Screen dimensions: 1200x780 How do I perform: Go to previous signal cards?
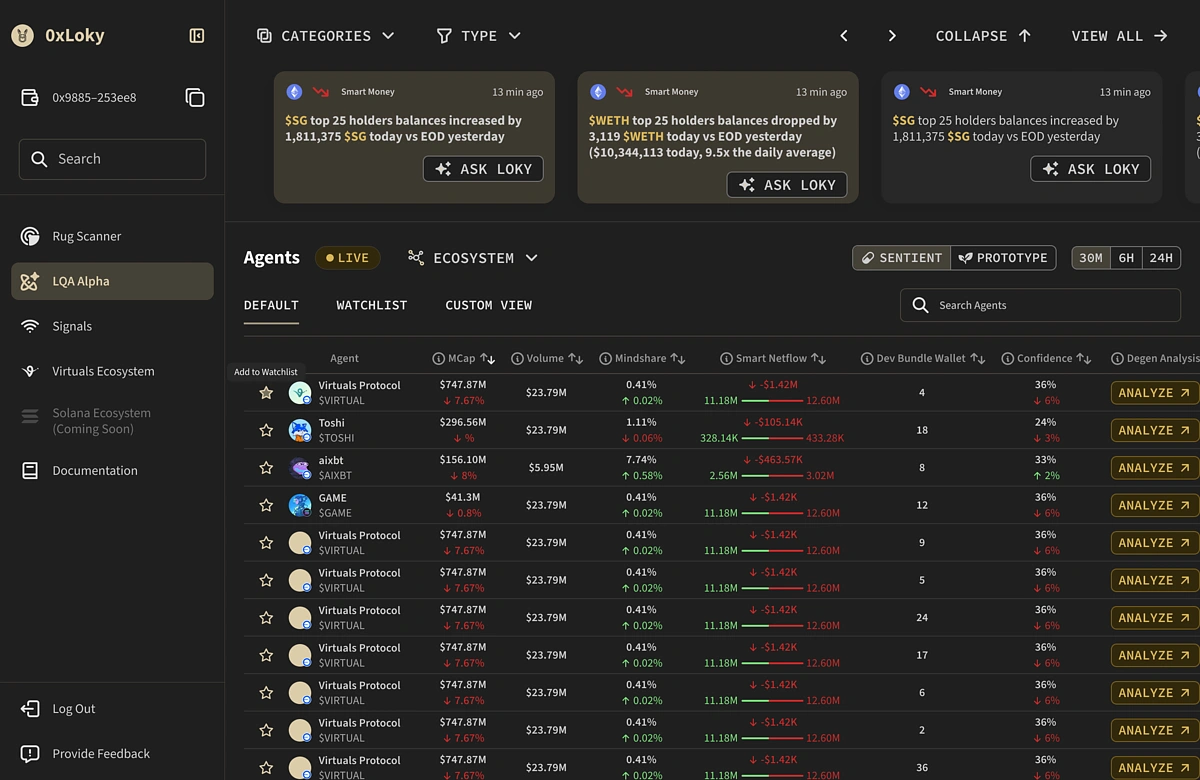click(x=844, y=36)
